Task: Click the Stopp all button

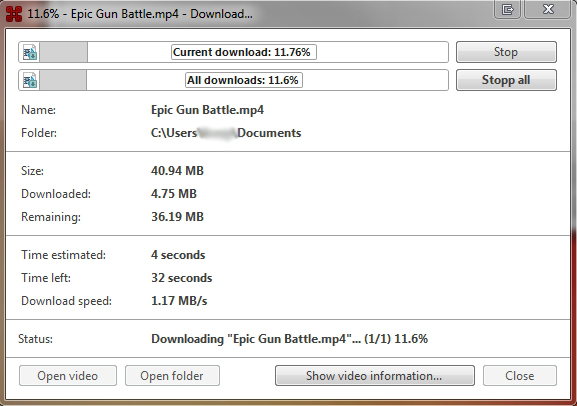Action: pyautogui.click(x=506, y=80)
